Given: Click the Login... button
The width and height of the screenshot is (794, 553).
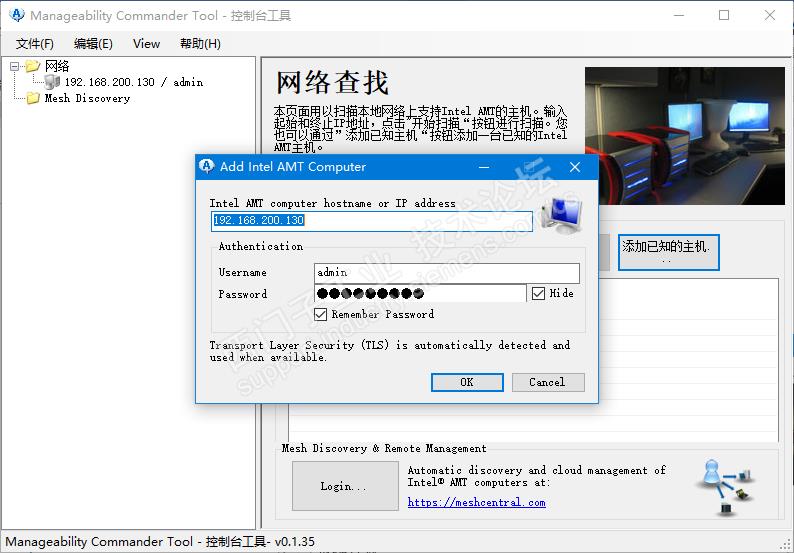Looking at the screenshot, I should [x=345, y=486].
